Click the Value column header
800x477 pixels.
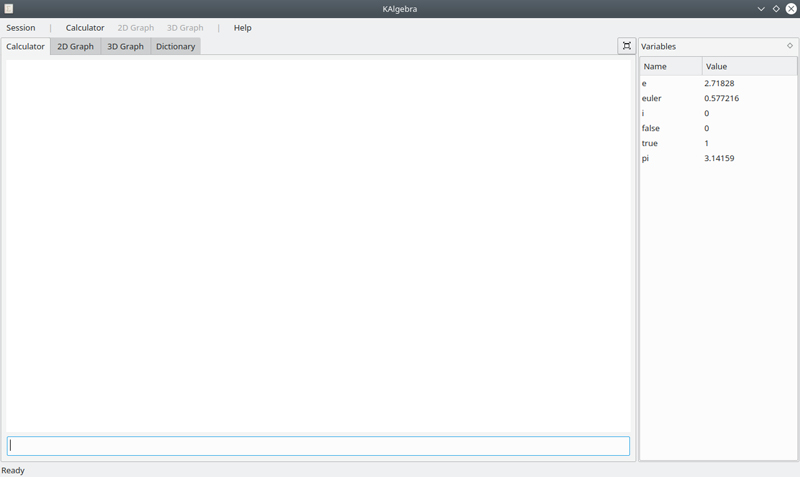click(x=748, y=66)
